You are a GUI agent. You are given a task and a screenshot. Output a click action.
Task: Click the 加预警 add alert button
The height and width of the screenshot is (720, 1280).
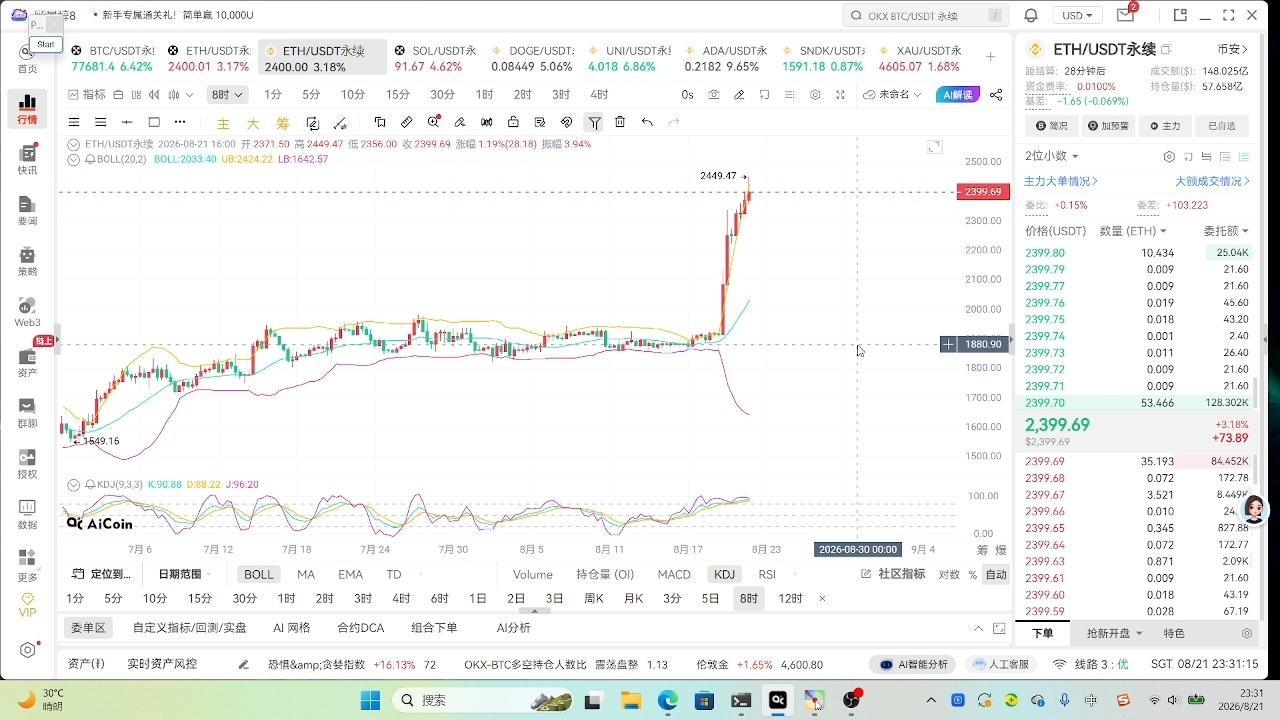pyautogui.click(x=1108, y=126)
